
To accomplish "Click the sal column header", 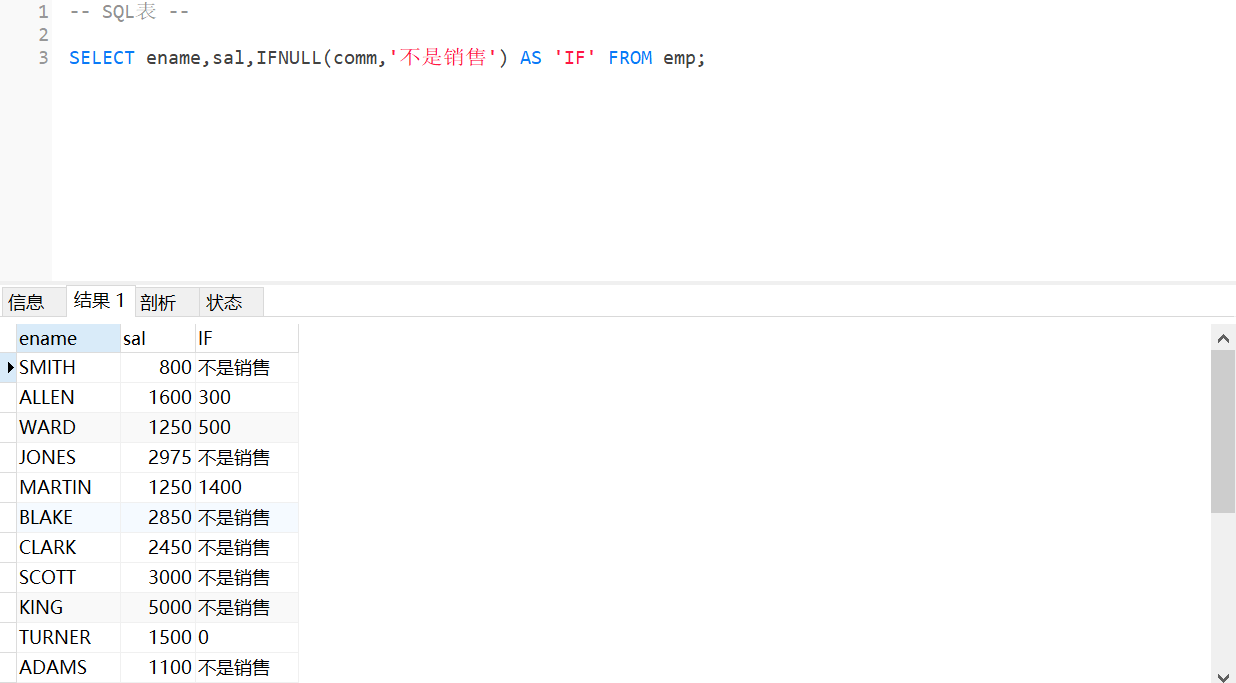I will point(157,338).
